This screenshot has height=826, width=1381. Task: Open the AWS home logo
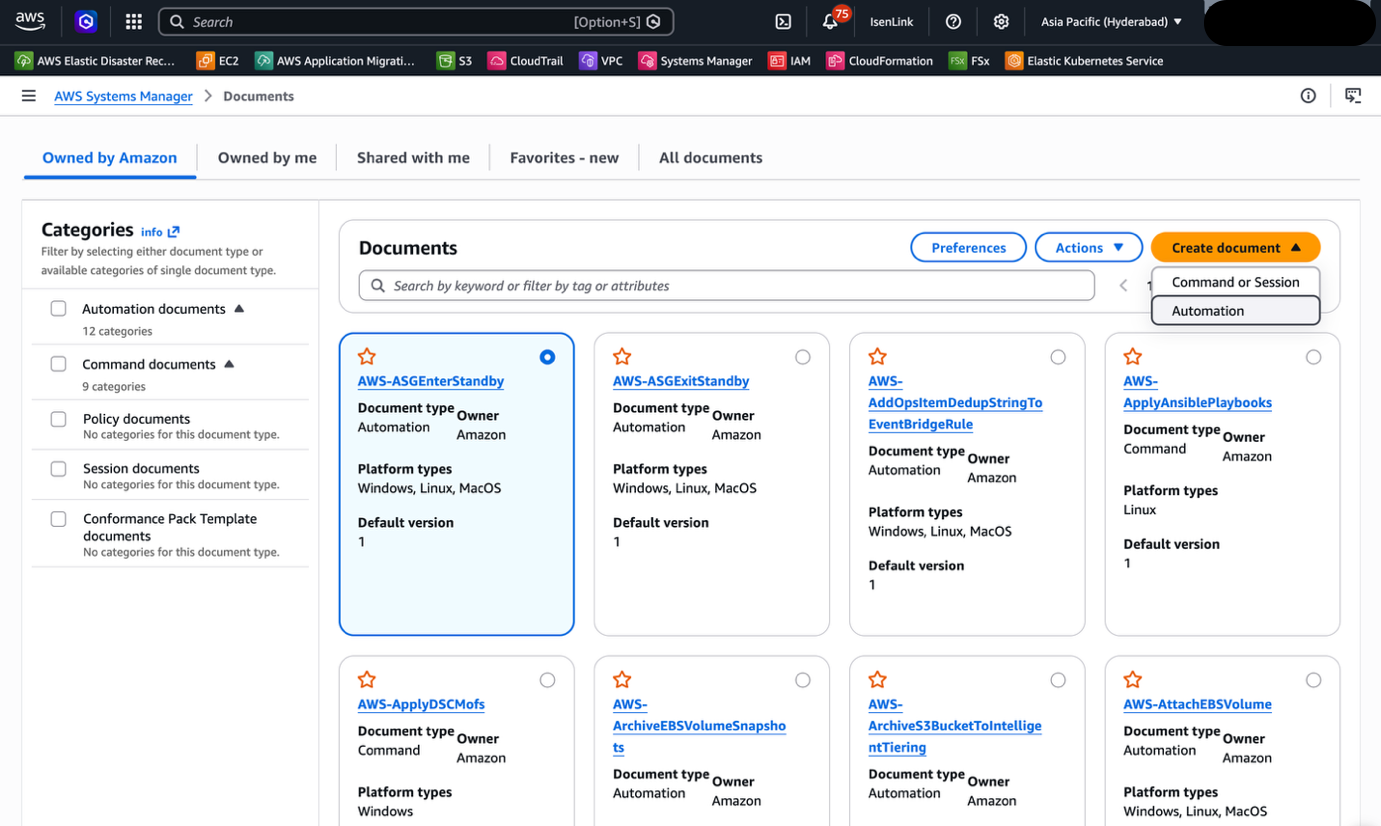30,21
